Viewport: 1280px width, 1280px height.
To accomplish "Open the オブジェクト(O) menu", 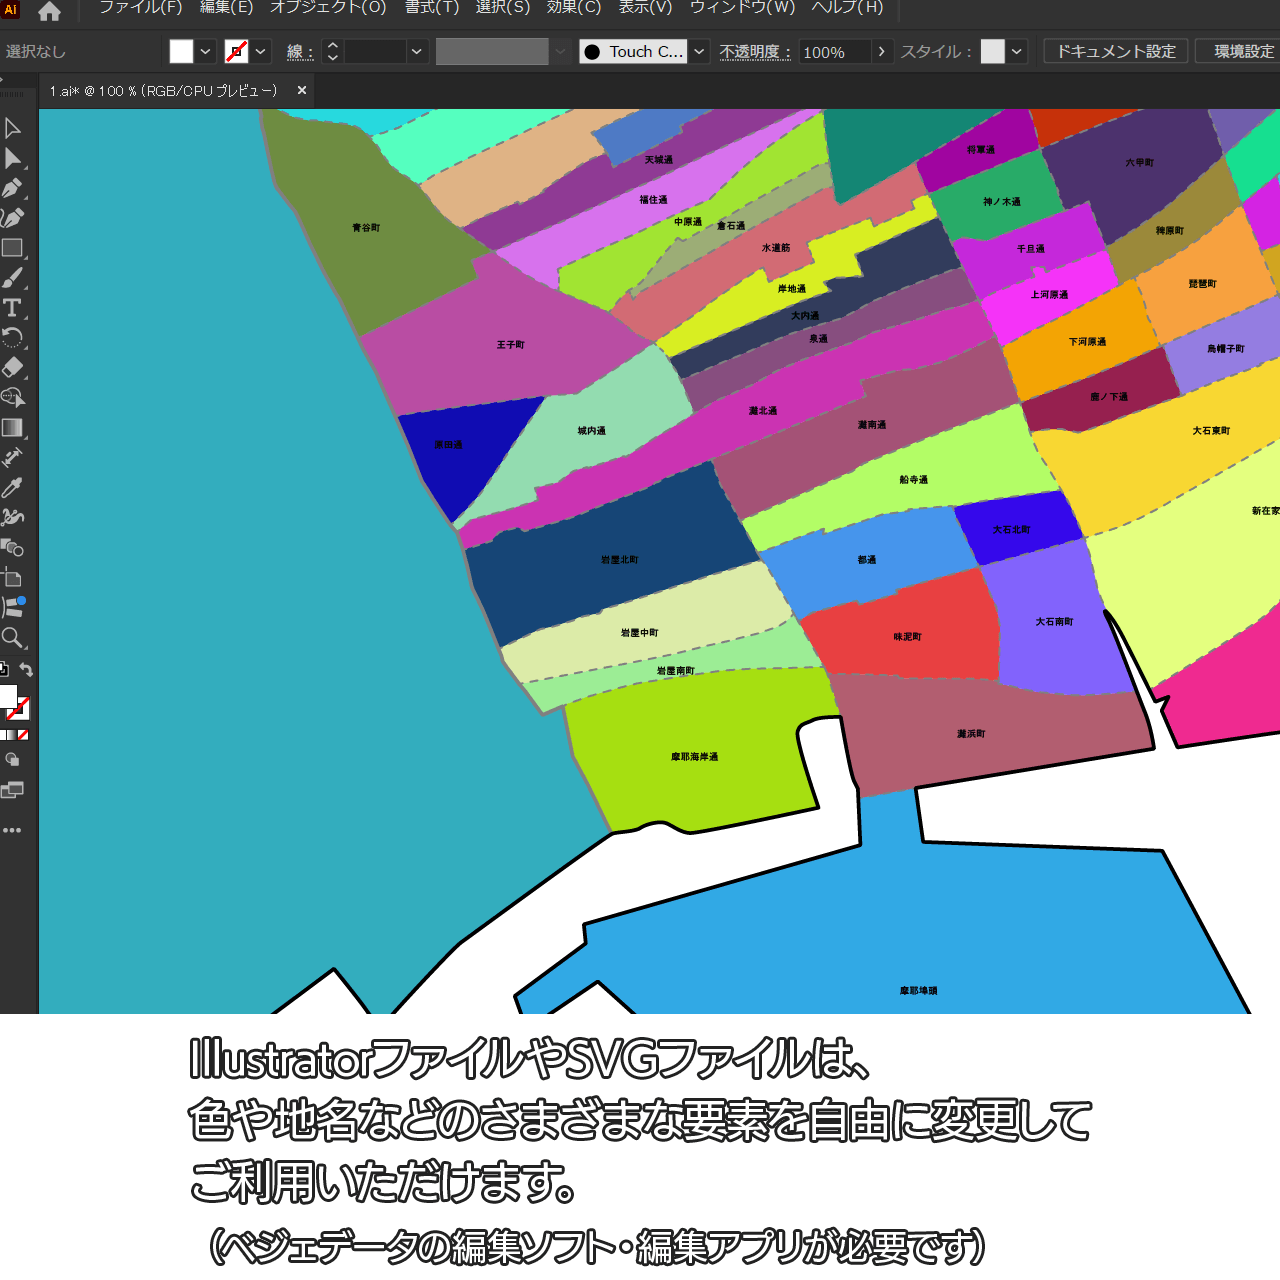I will (x=328, y=8).
